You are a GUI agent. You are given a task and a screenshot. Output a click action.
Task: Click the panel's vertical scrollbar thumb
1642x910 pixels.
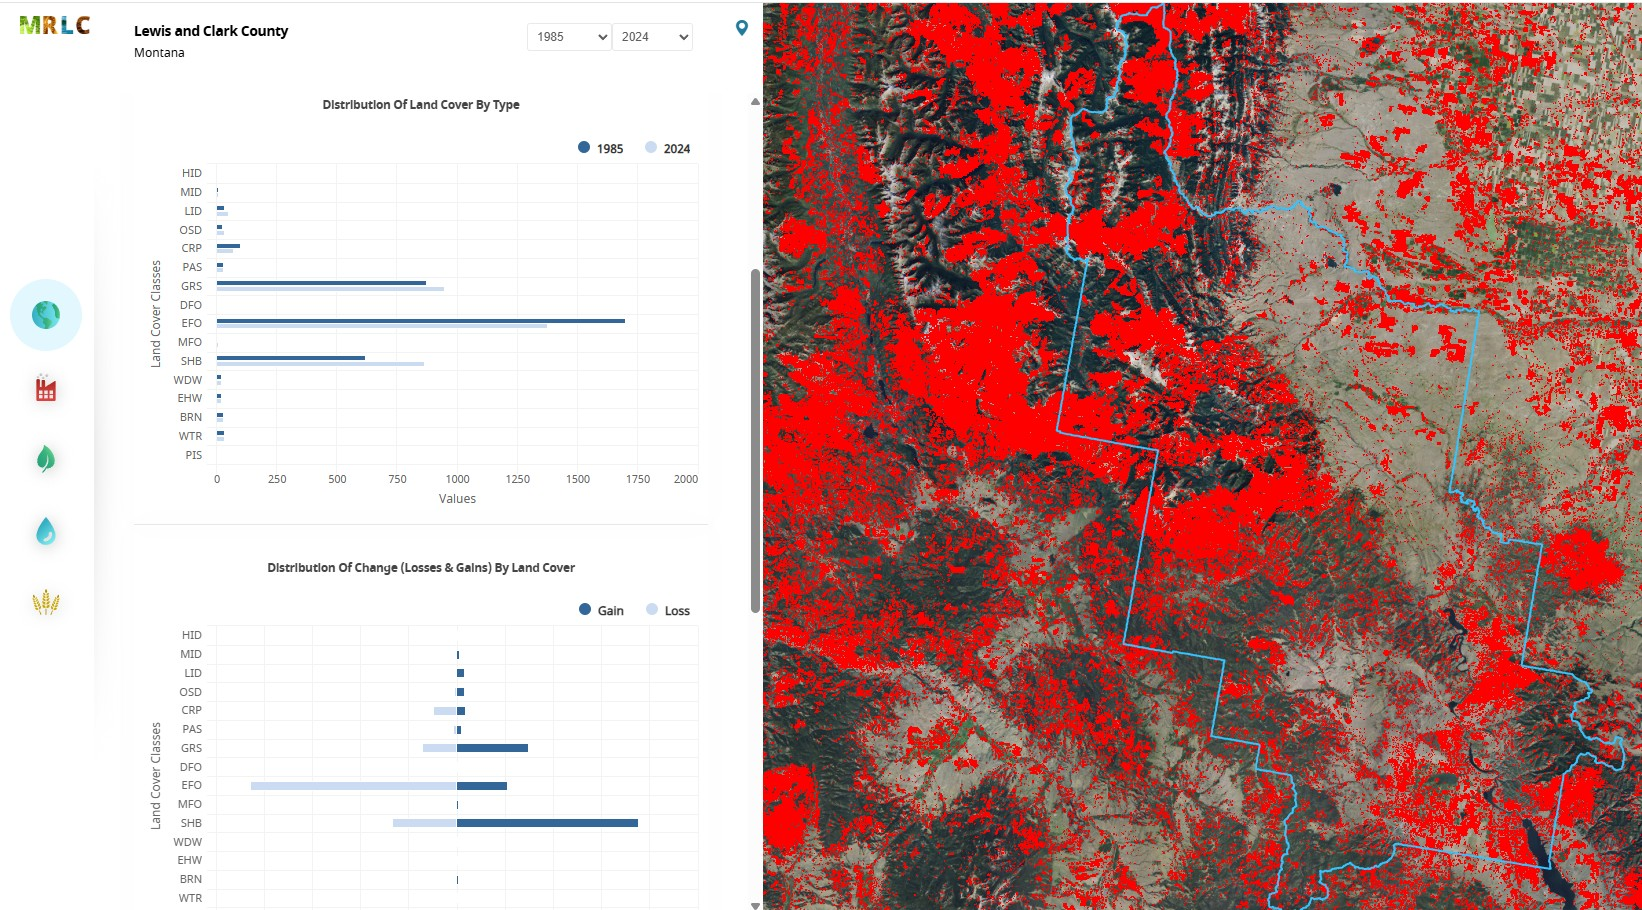[755, 440]
